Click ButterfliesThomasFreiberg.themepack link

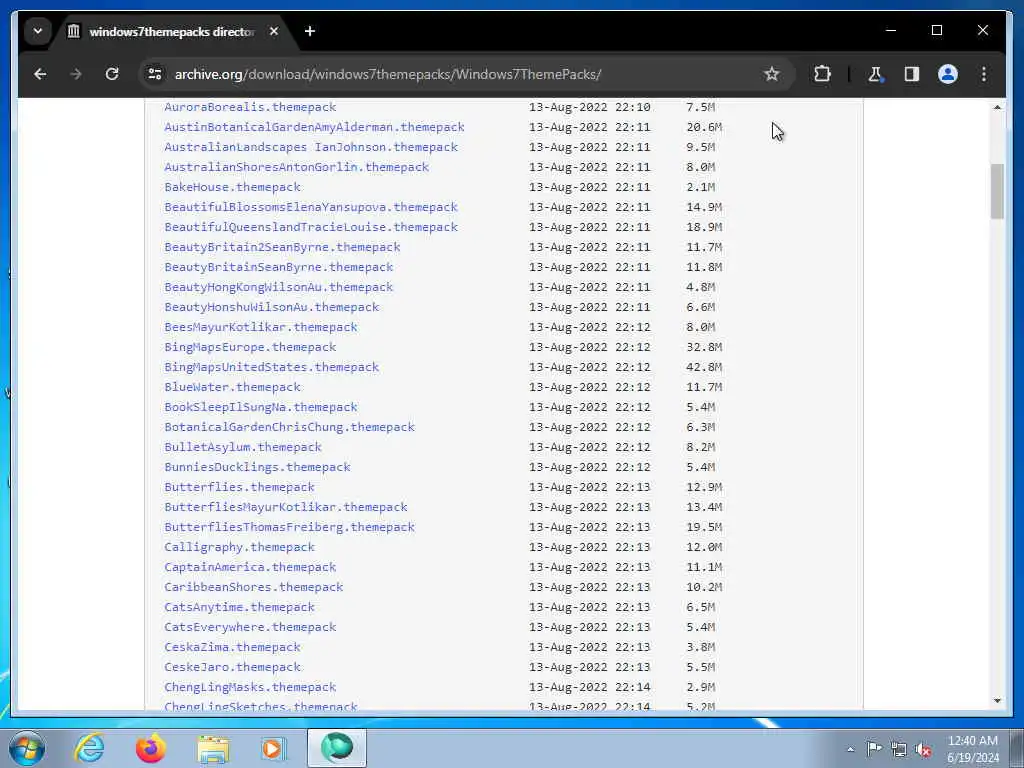(289, 527)
